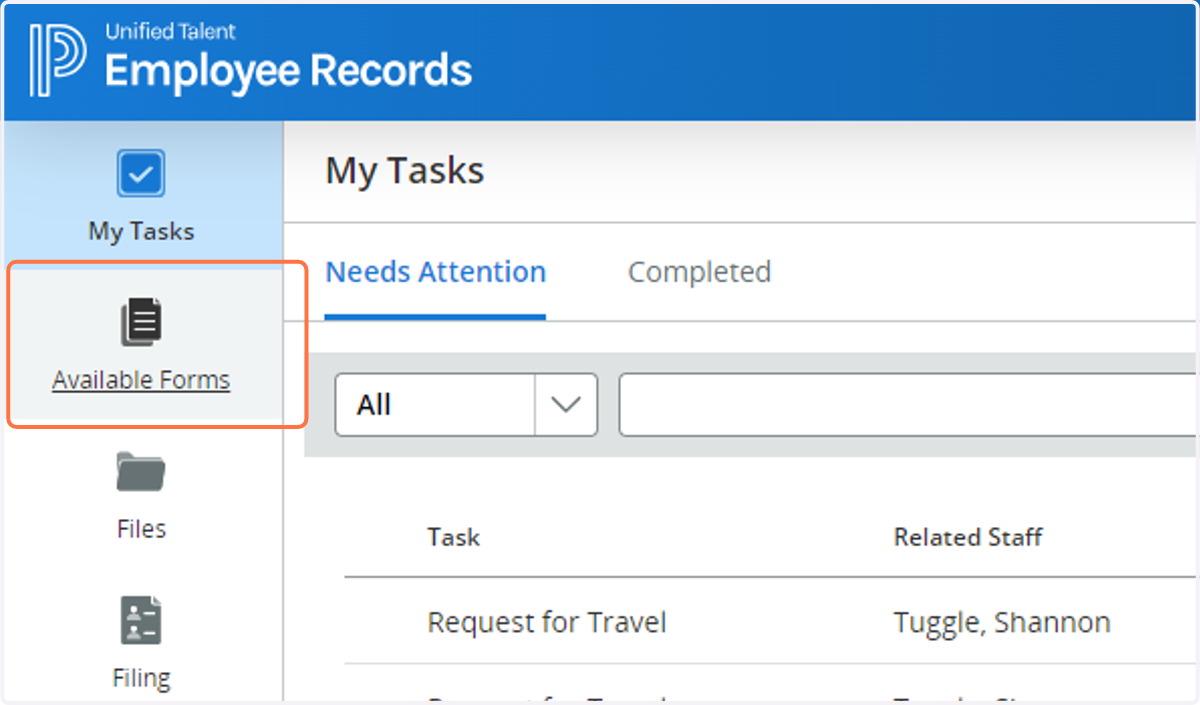Open the Filing cabinet icon
The height and width of the screenshot is (705, 1200).
[141, 620]
